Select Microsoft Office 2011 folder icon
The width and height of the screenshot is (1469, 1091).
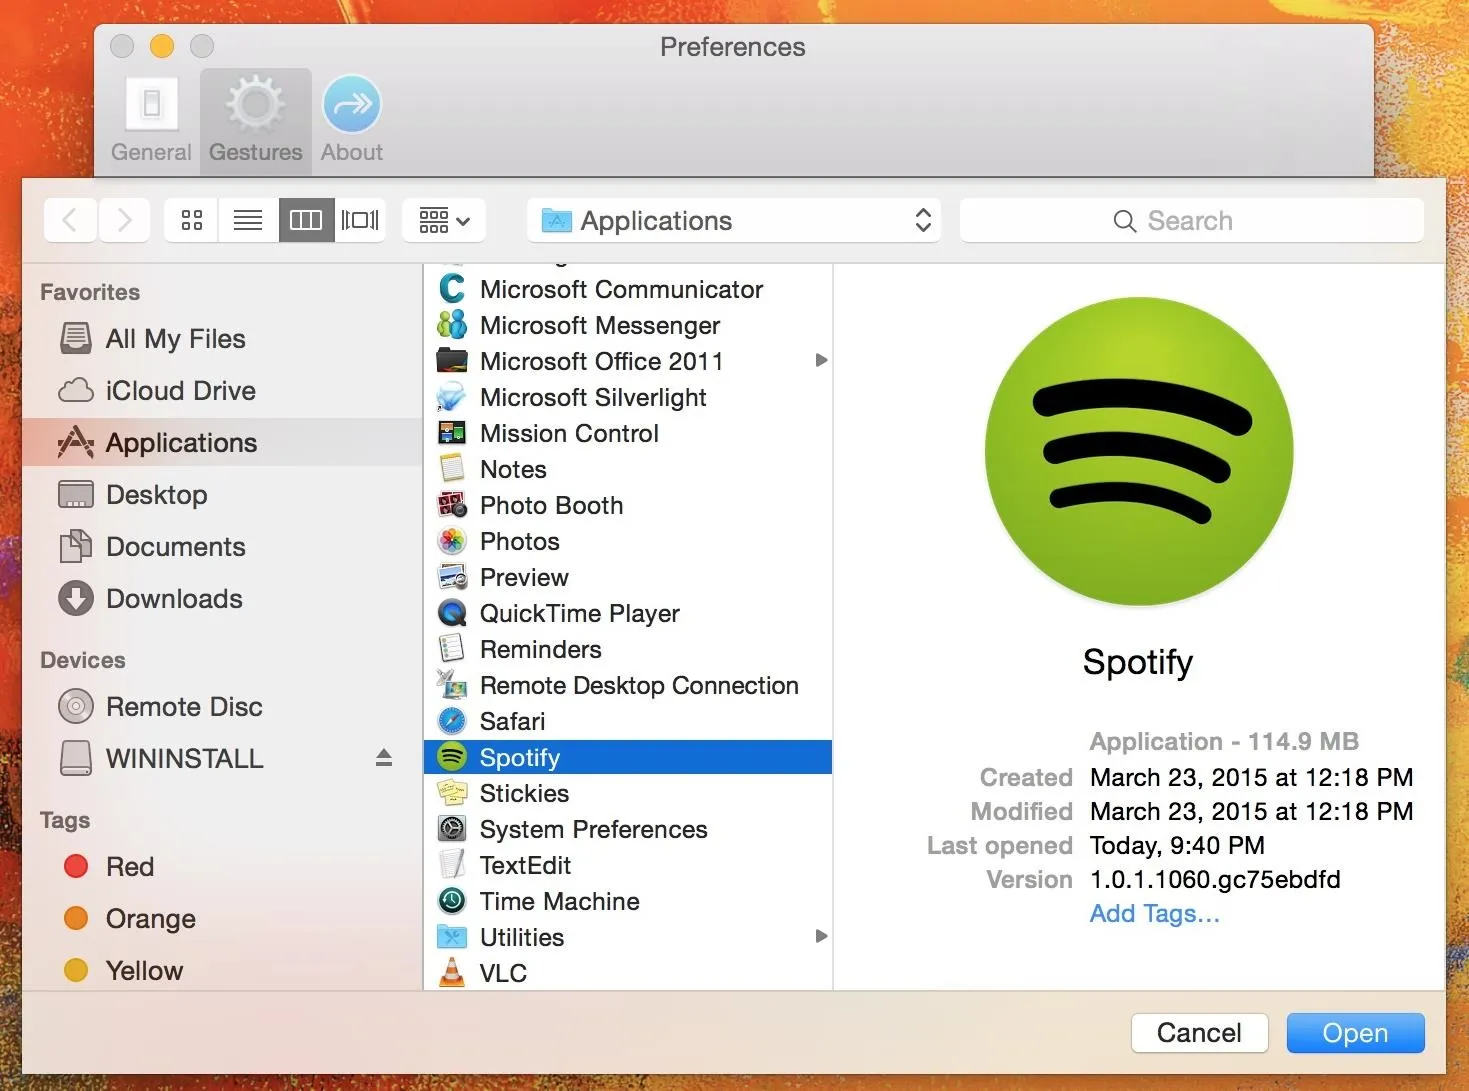click(452, 361)
